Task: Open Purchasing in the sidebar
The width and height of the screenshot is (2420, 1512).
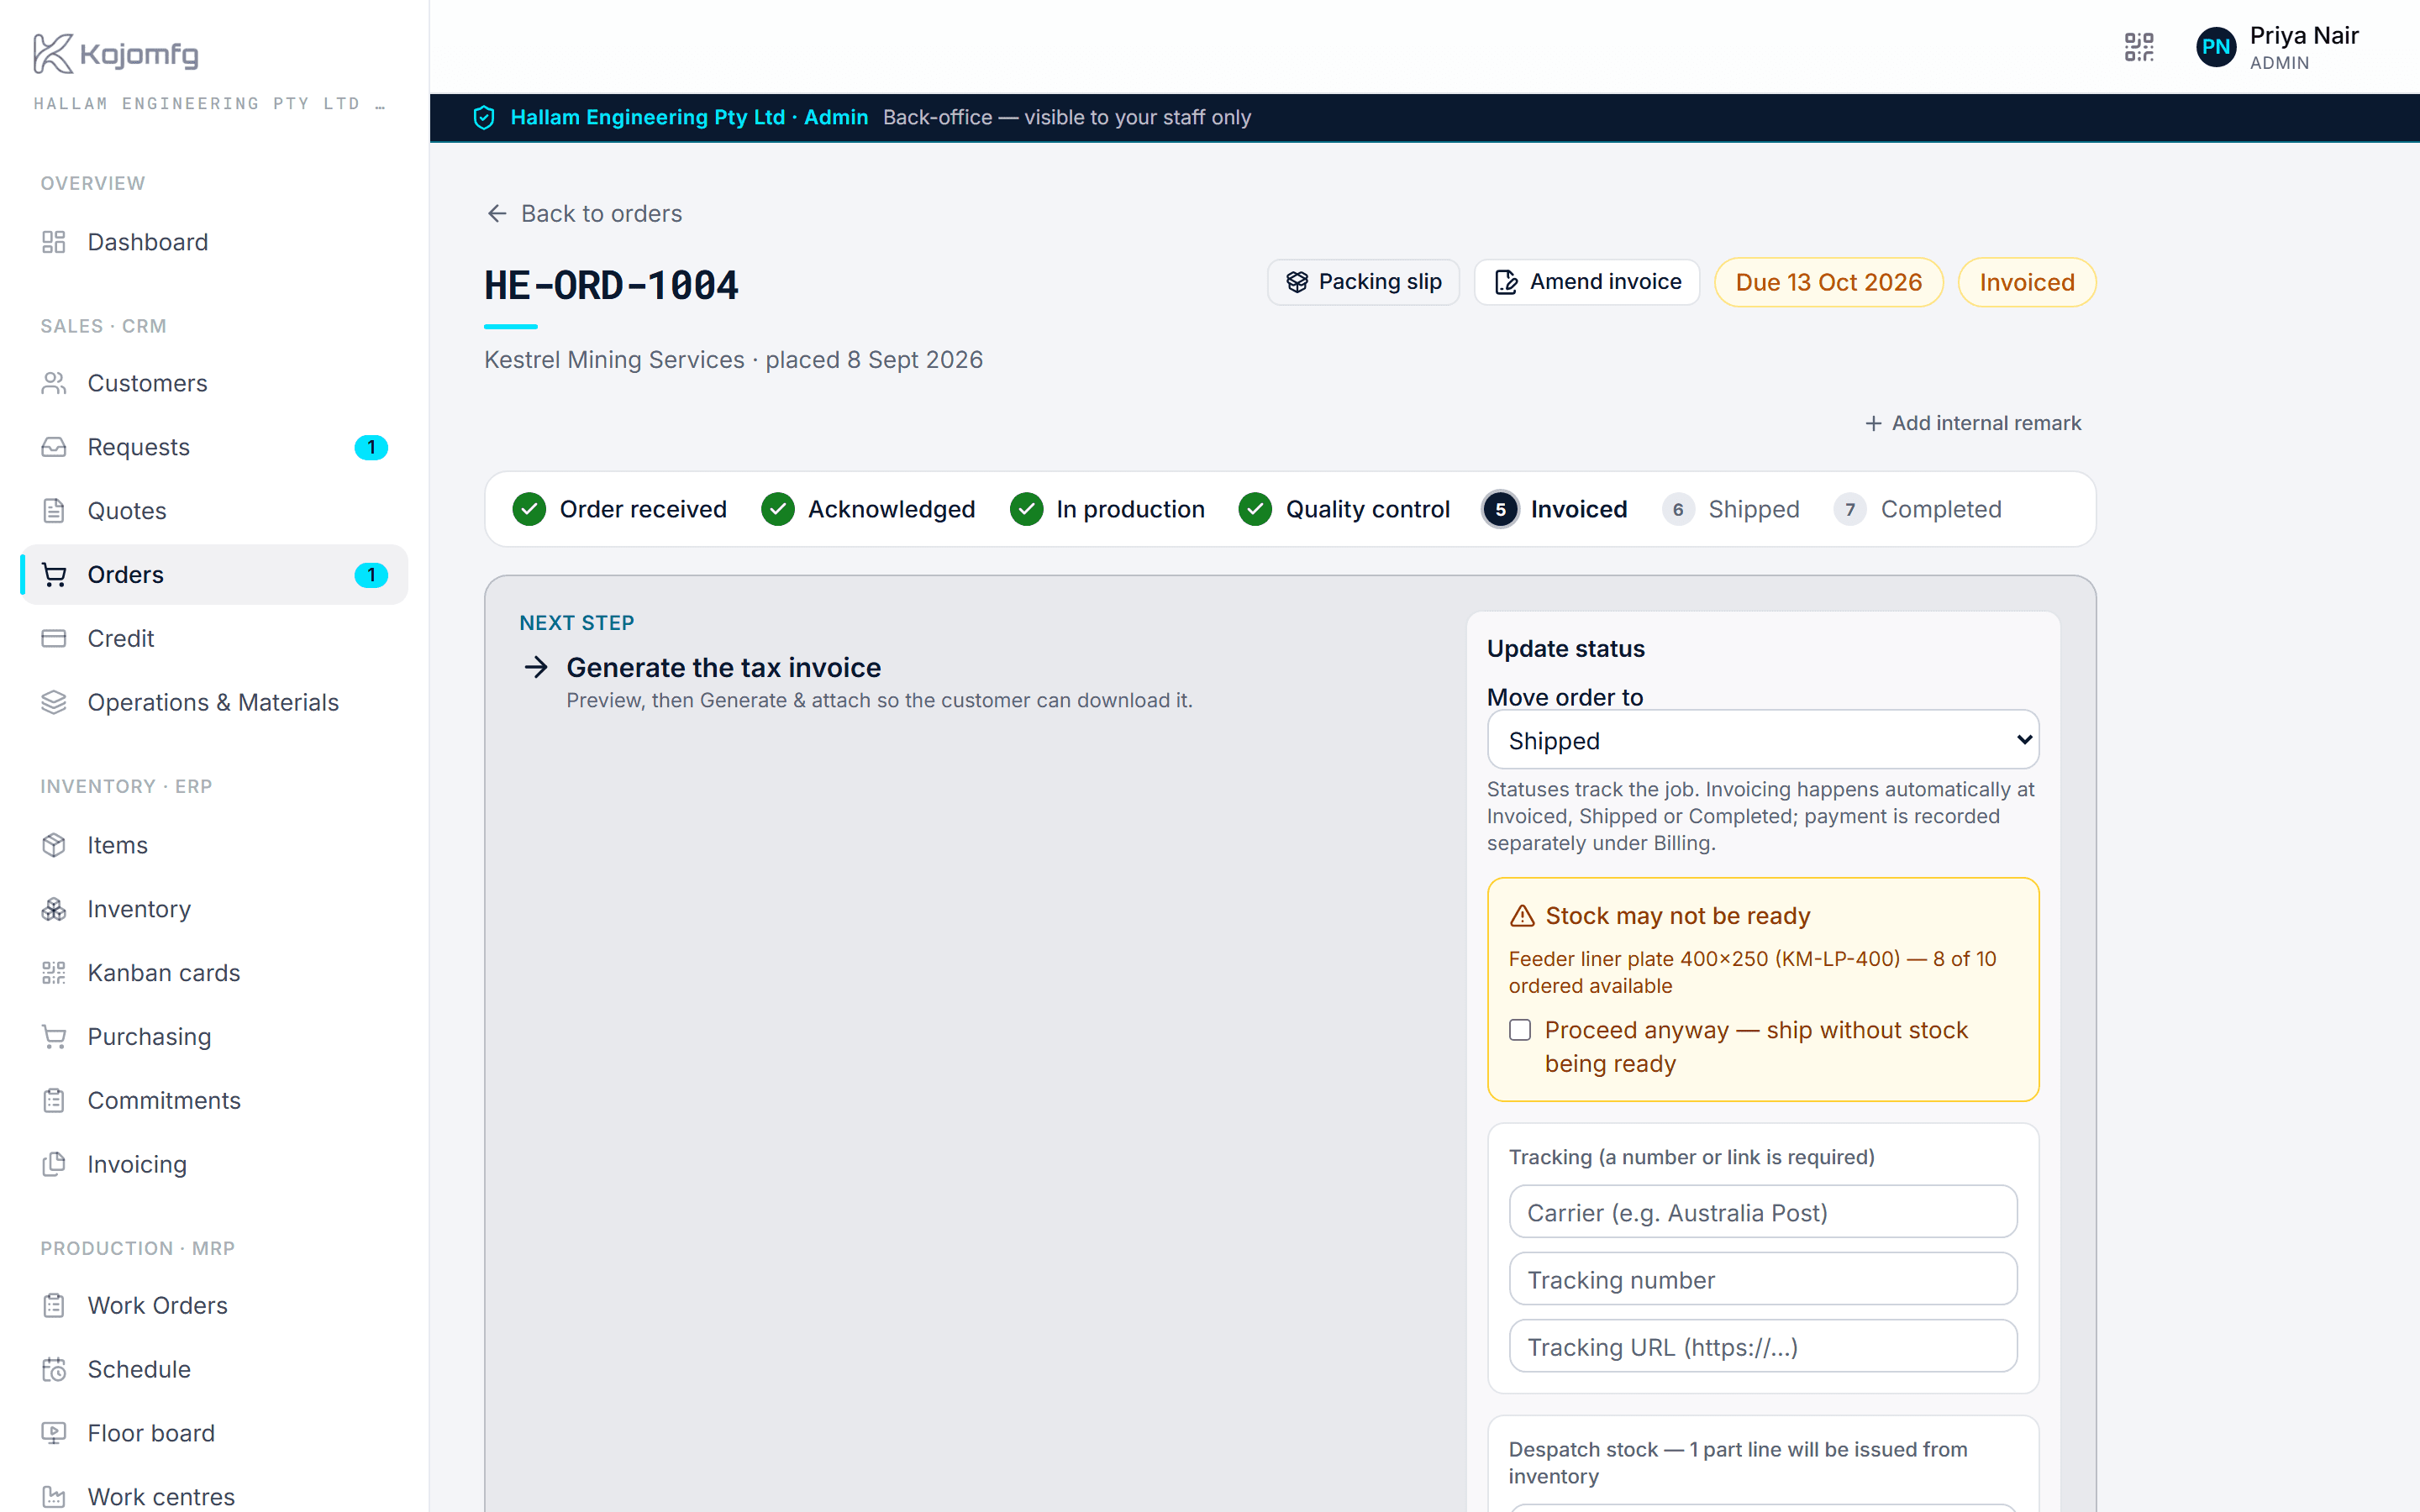Action: click(x=214, y=1037)
